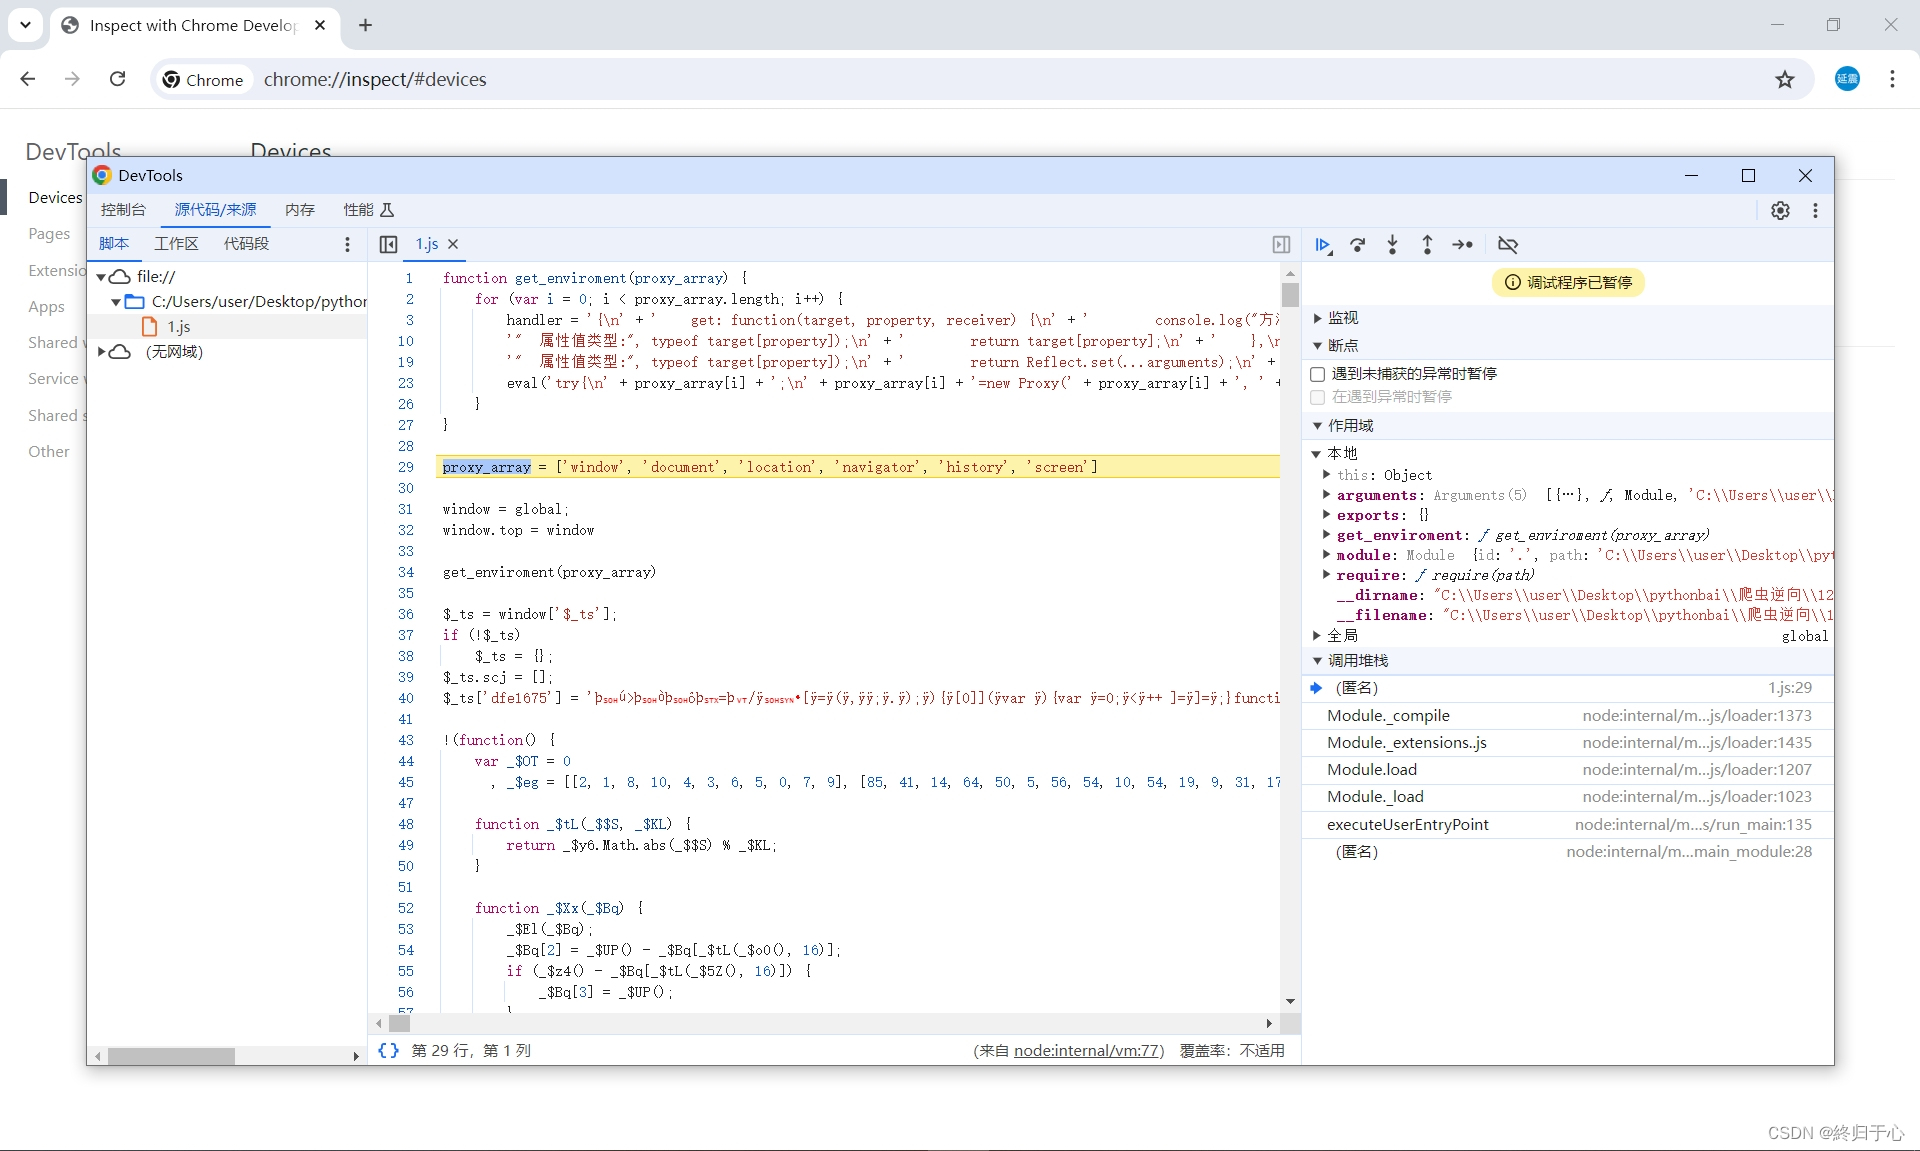Toggle the file navigator sidebar icon

(389, 244)
